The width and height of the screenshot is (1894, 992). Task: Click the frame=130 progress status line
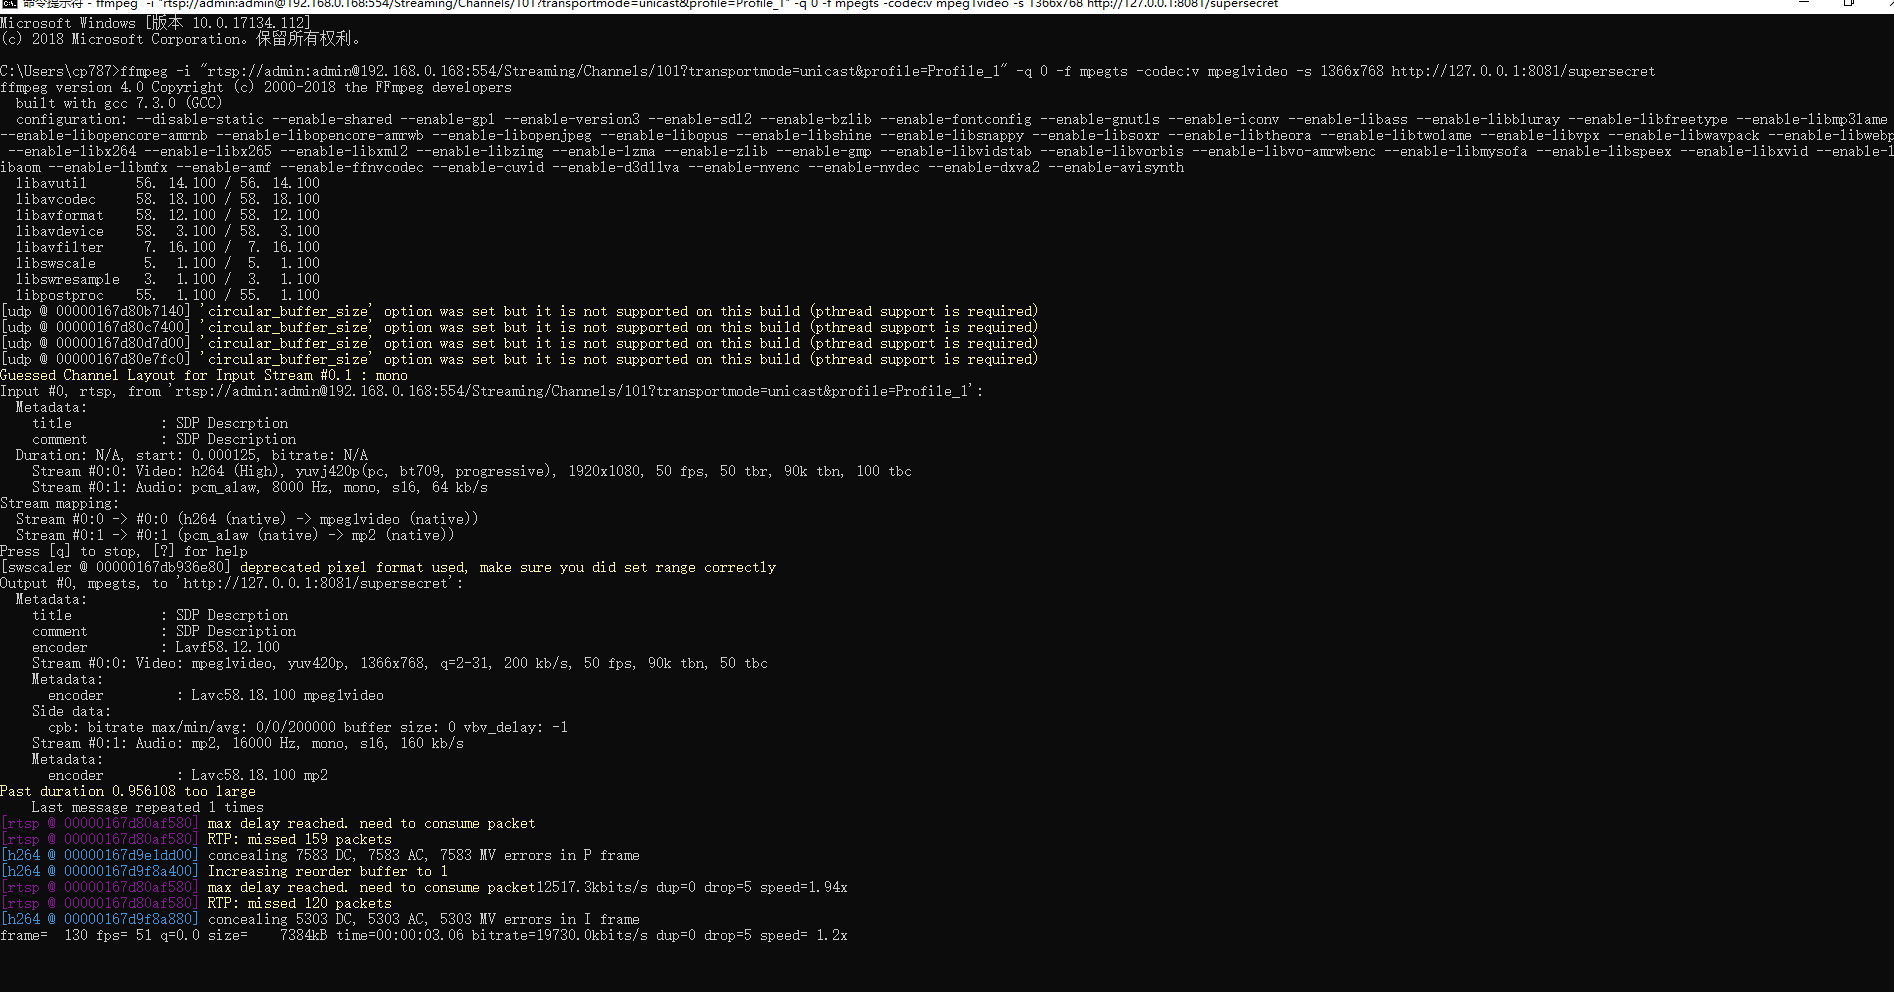[420, 935]
